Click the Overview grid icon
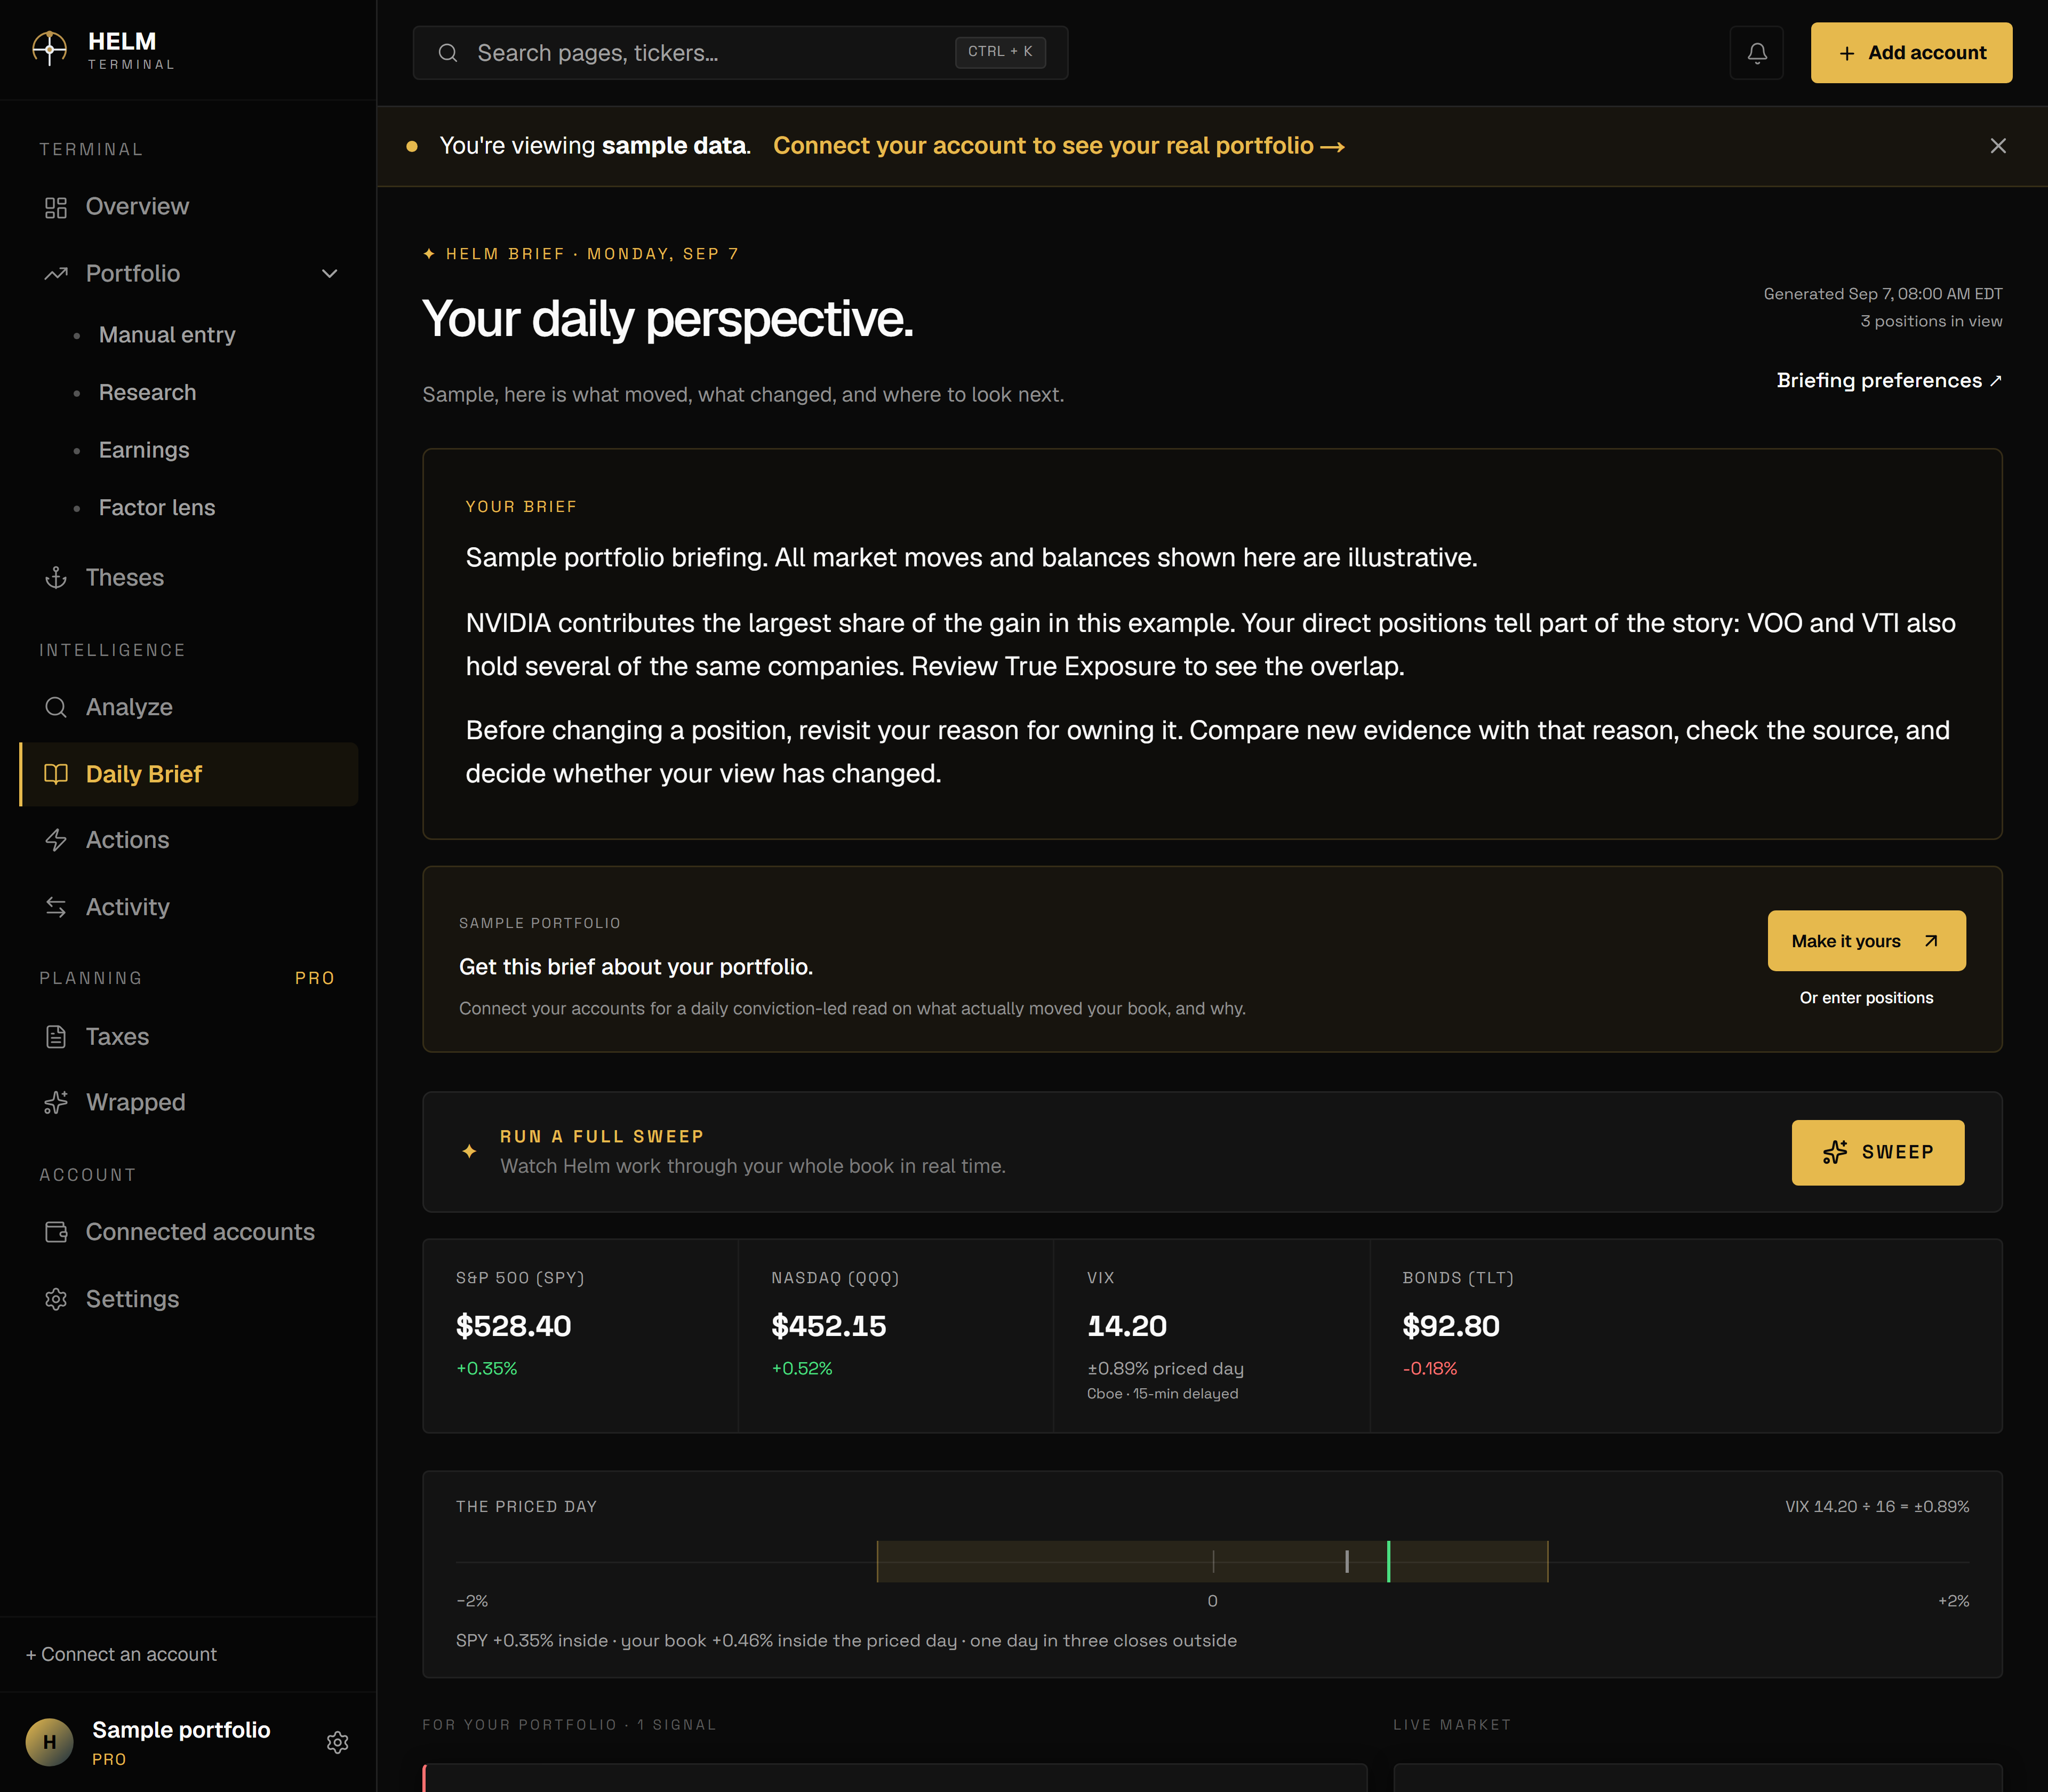The height and width of the screenshot is (1792, 2048). [x=56, y=207]
